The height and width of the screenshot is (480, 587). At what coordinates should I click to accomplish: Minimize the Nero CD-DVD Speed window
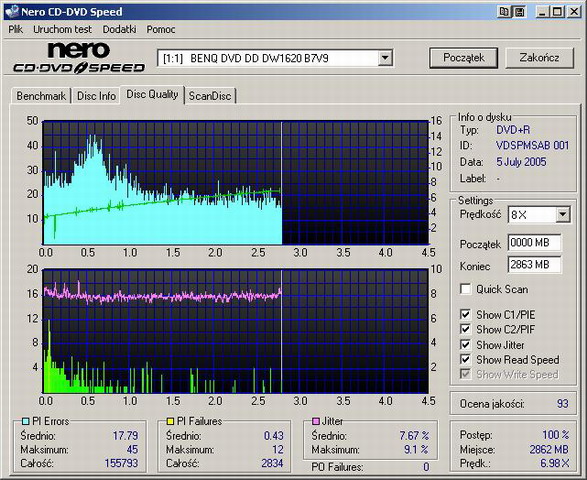542,12
